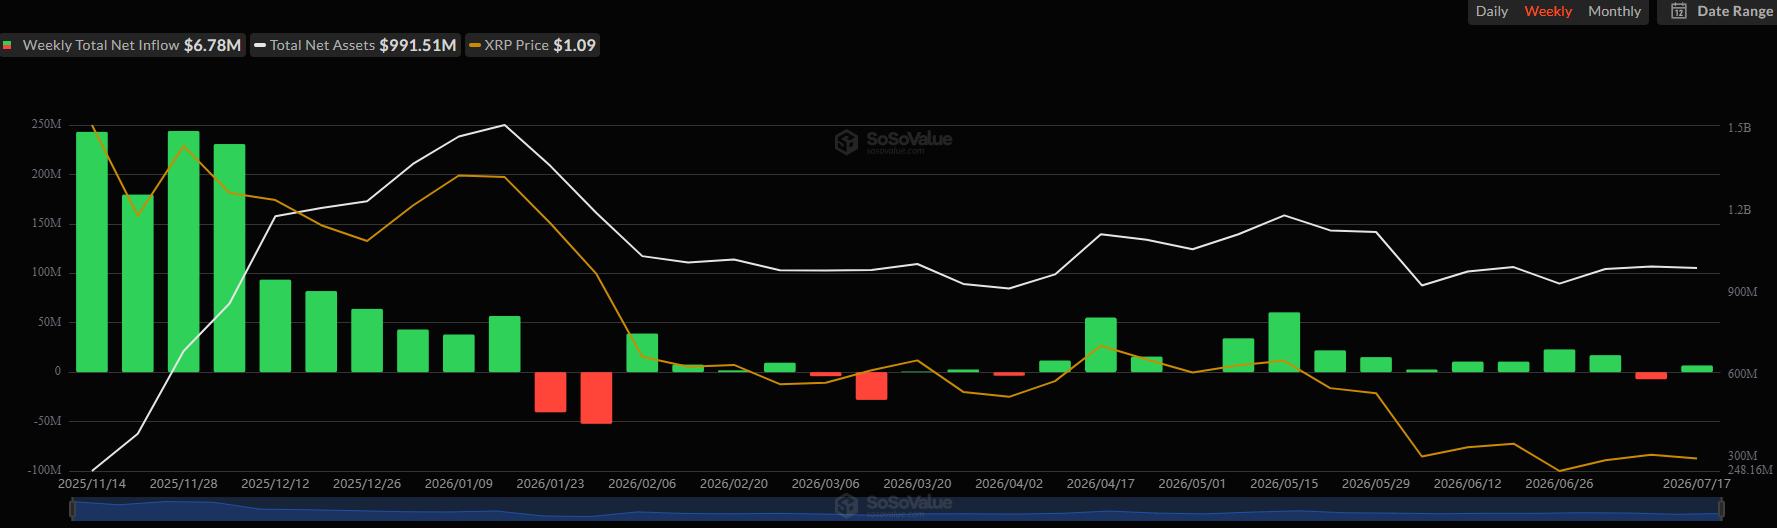
Task: Select the green bar above 2025/12/26
Action: point(367,340)
